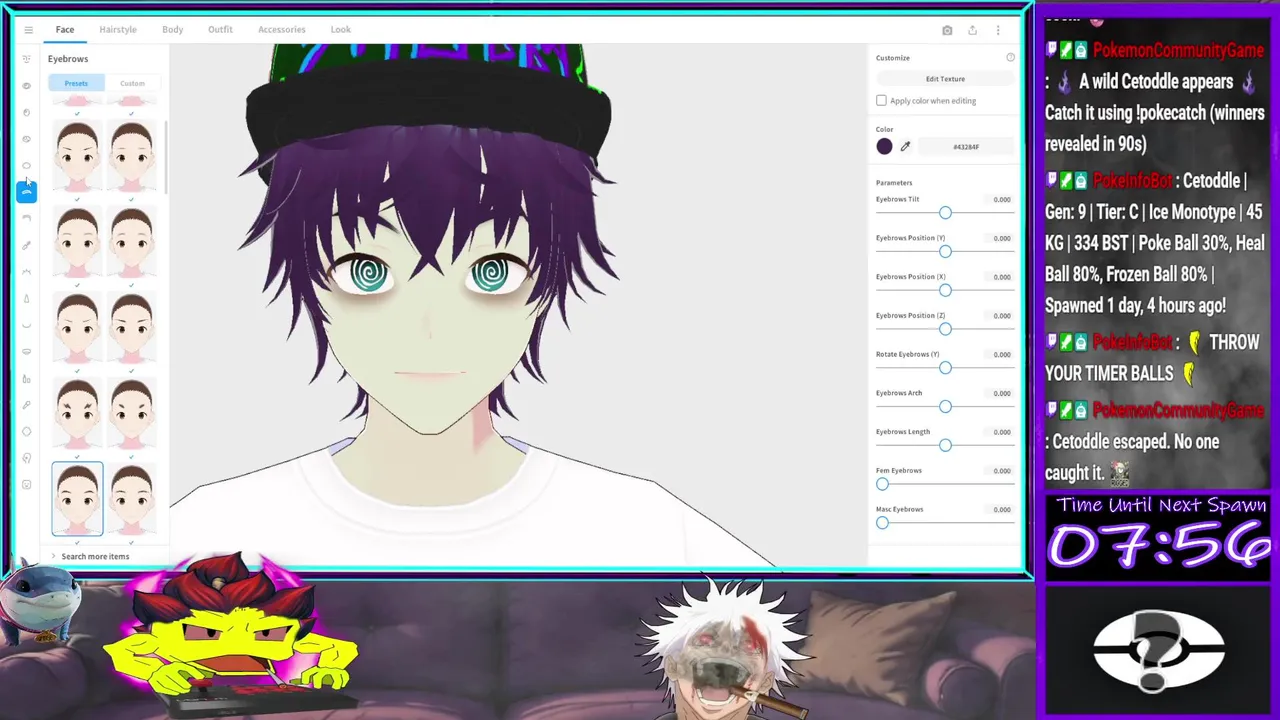Screen dimensions: 1280x720
Task: Click the Eyebrows Position (Z) slider handle
Action: [945, 329]
